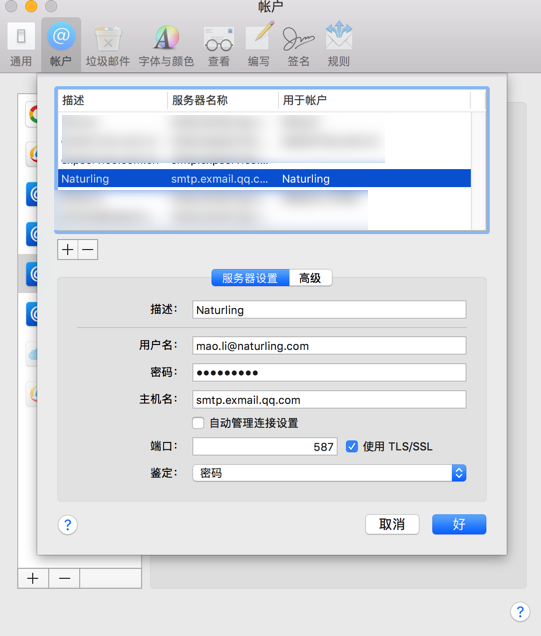Click the 取消 Cancel button
Screen dimensions: 541x636
pyautogui.click(x=392, y=524)
